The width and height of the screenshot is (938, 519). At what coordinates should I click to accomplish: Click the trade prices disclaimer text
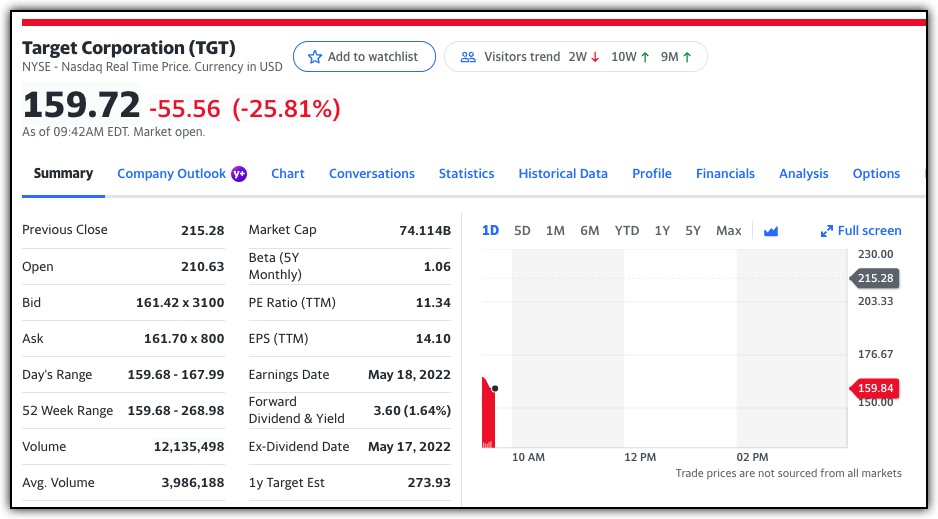pyautogui.click(x=788, y=474)
